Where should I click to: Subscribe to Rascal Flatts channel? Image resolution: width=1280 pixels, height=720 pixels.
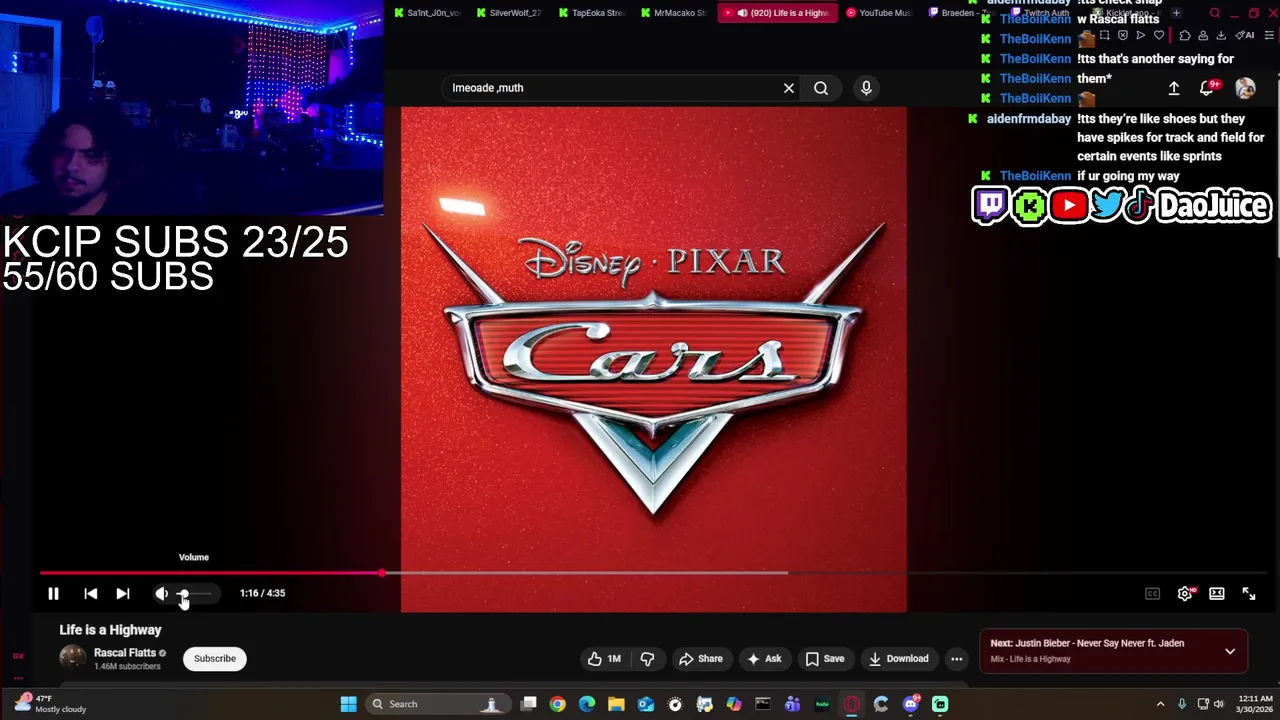pos(215,658)
